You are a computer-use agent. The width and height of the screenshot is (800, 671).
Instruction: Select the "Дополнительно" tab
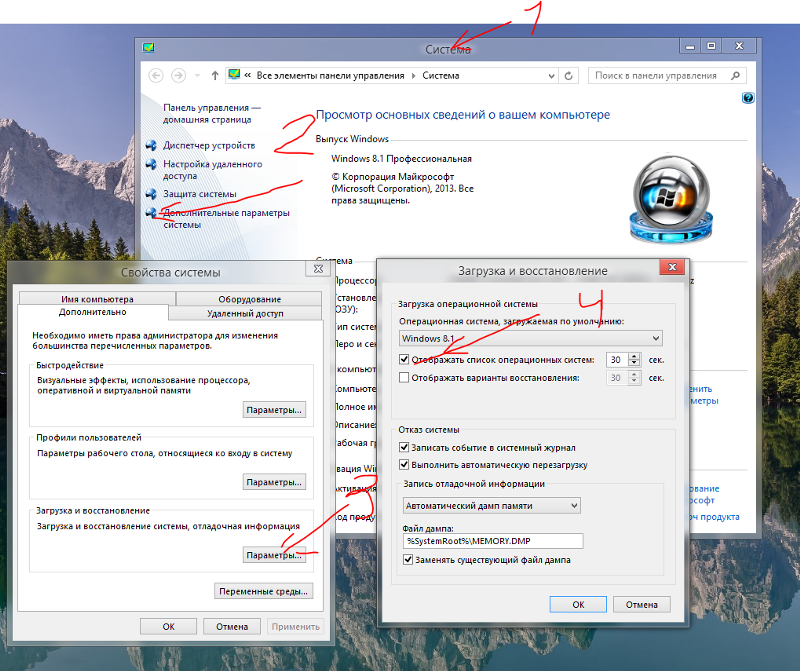pyautogui.click(x=93, y=312)
